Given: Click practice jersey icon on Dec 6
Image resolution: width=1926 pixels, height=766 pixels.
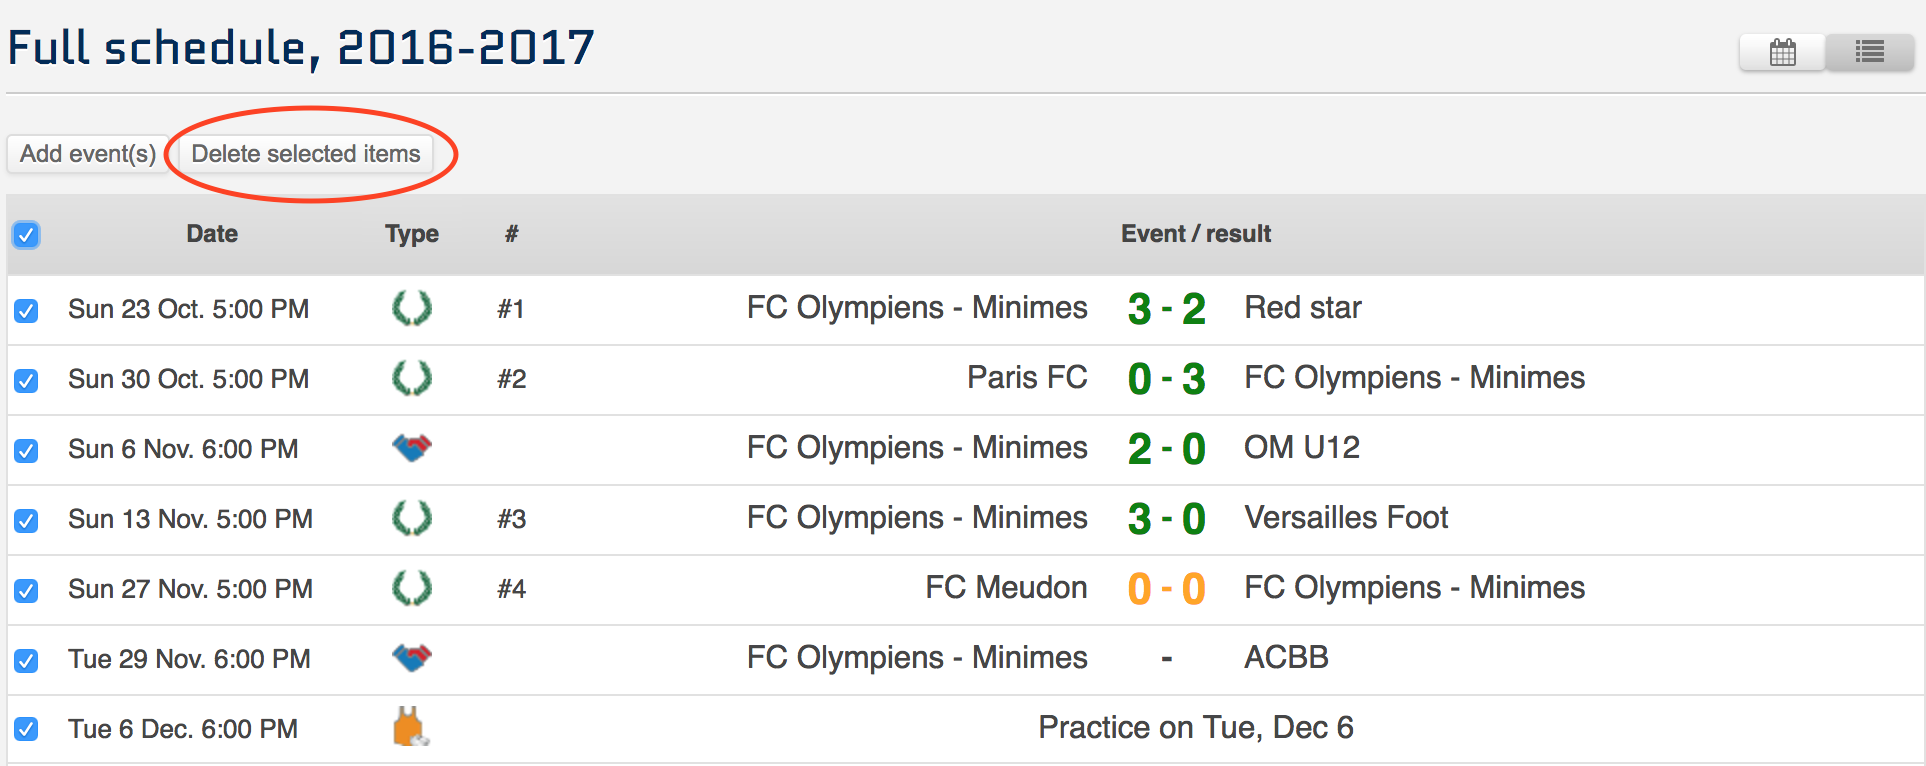Looking at the screenshot, I should (x=410, y=727).
